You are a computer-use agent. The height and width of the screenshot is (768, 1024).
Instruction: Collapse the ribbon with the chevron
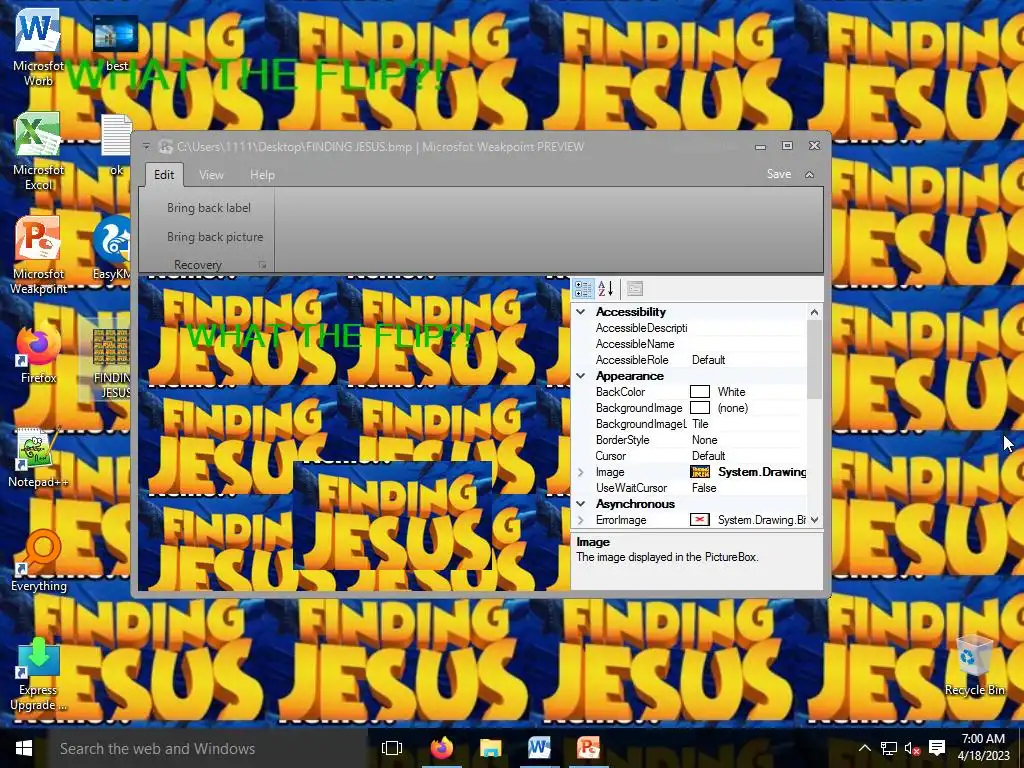pyautogui.click(x=809, y=174)
